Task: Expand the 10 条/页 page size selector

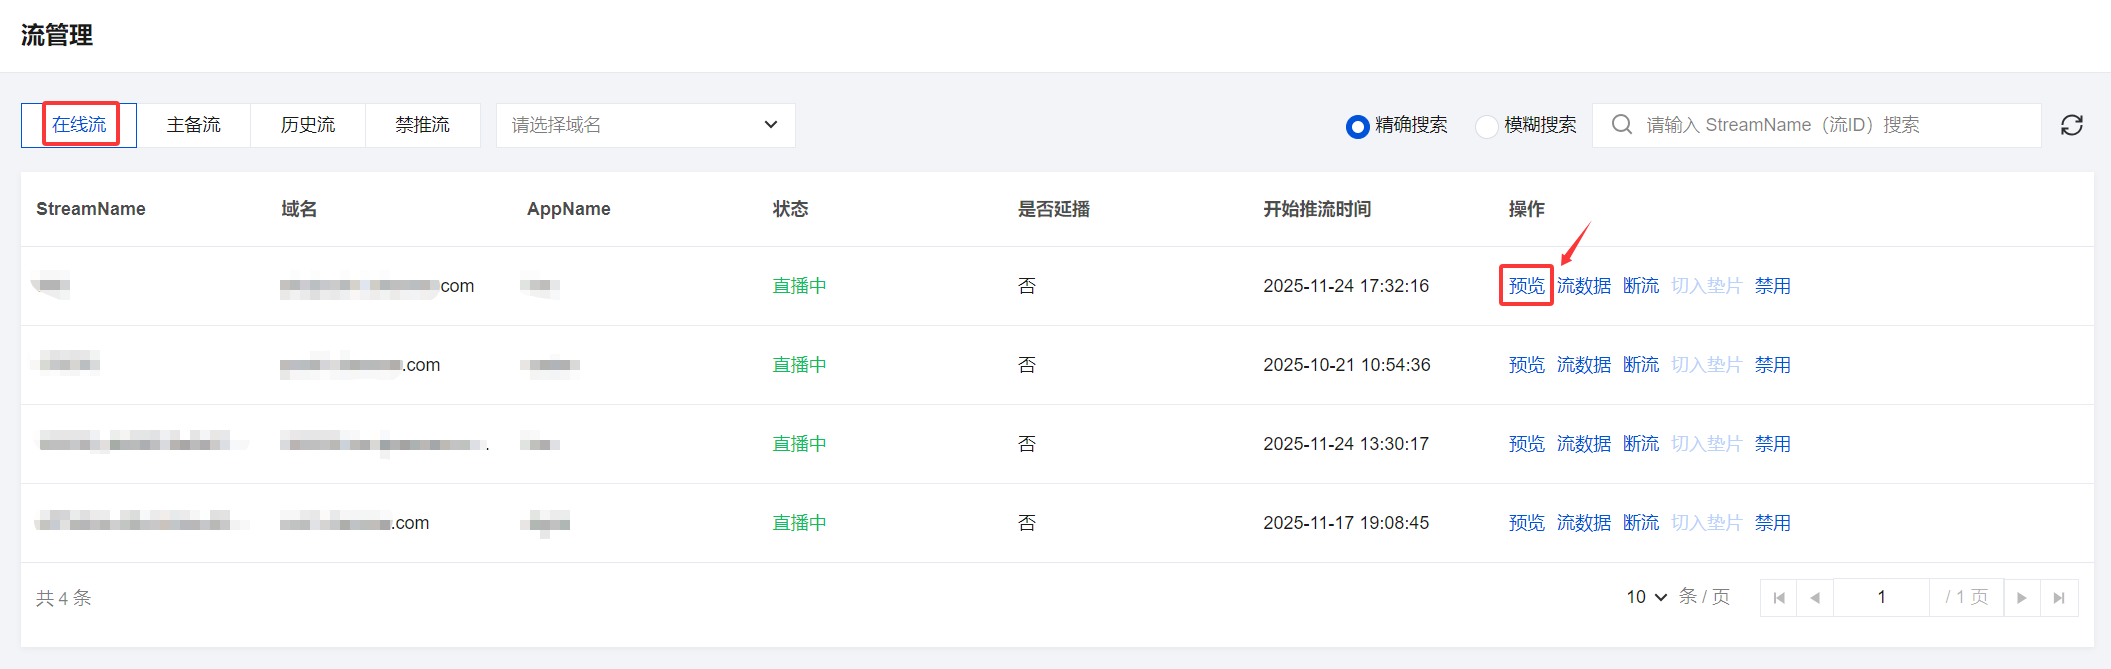Action: click(x=1646, y=597)
